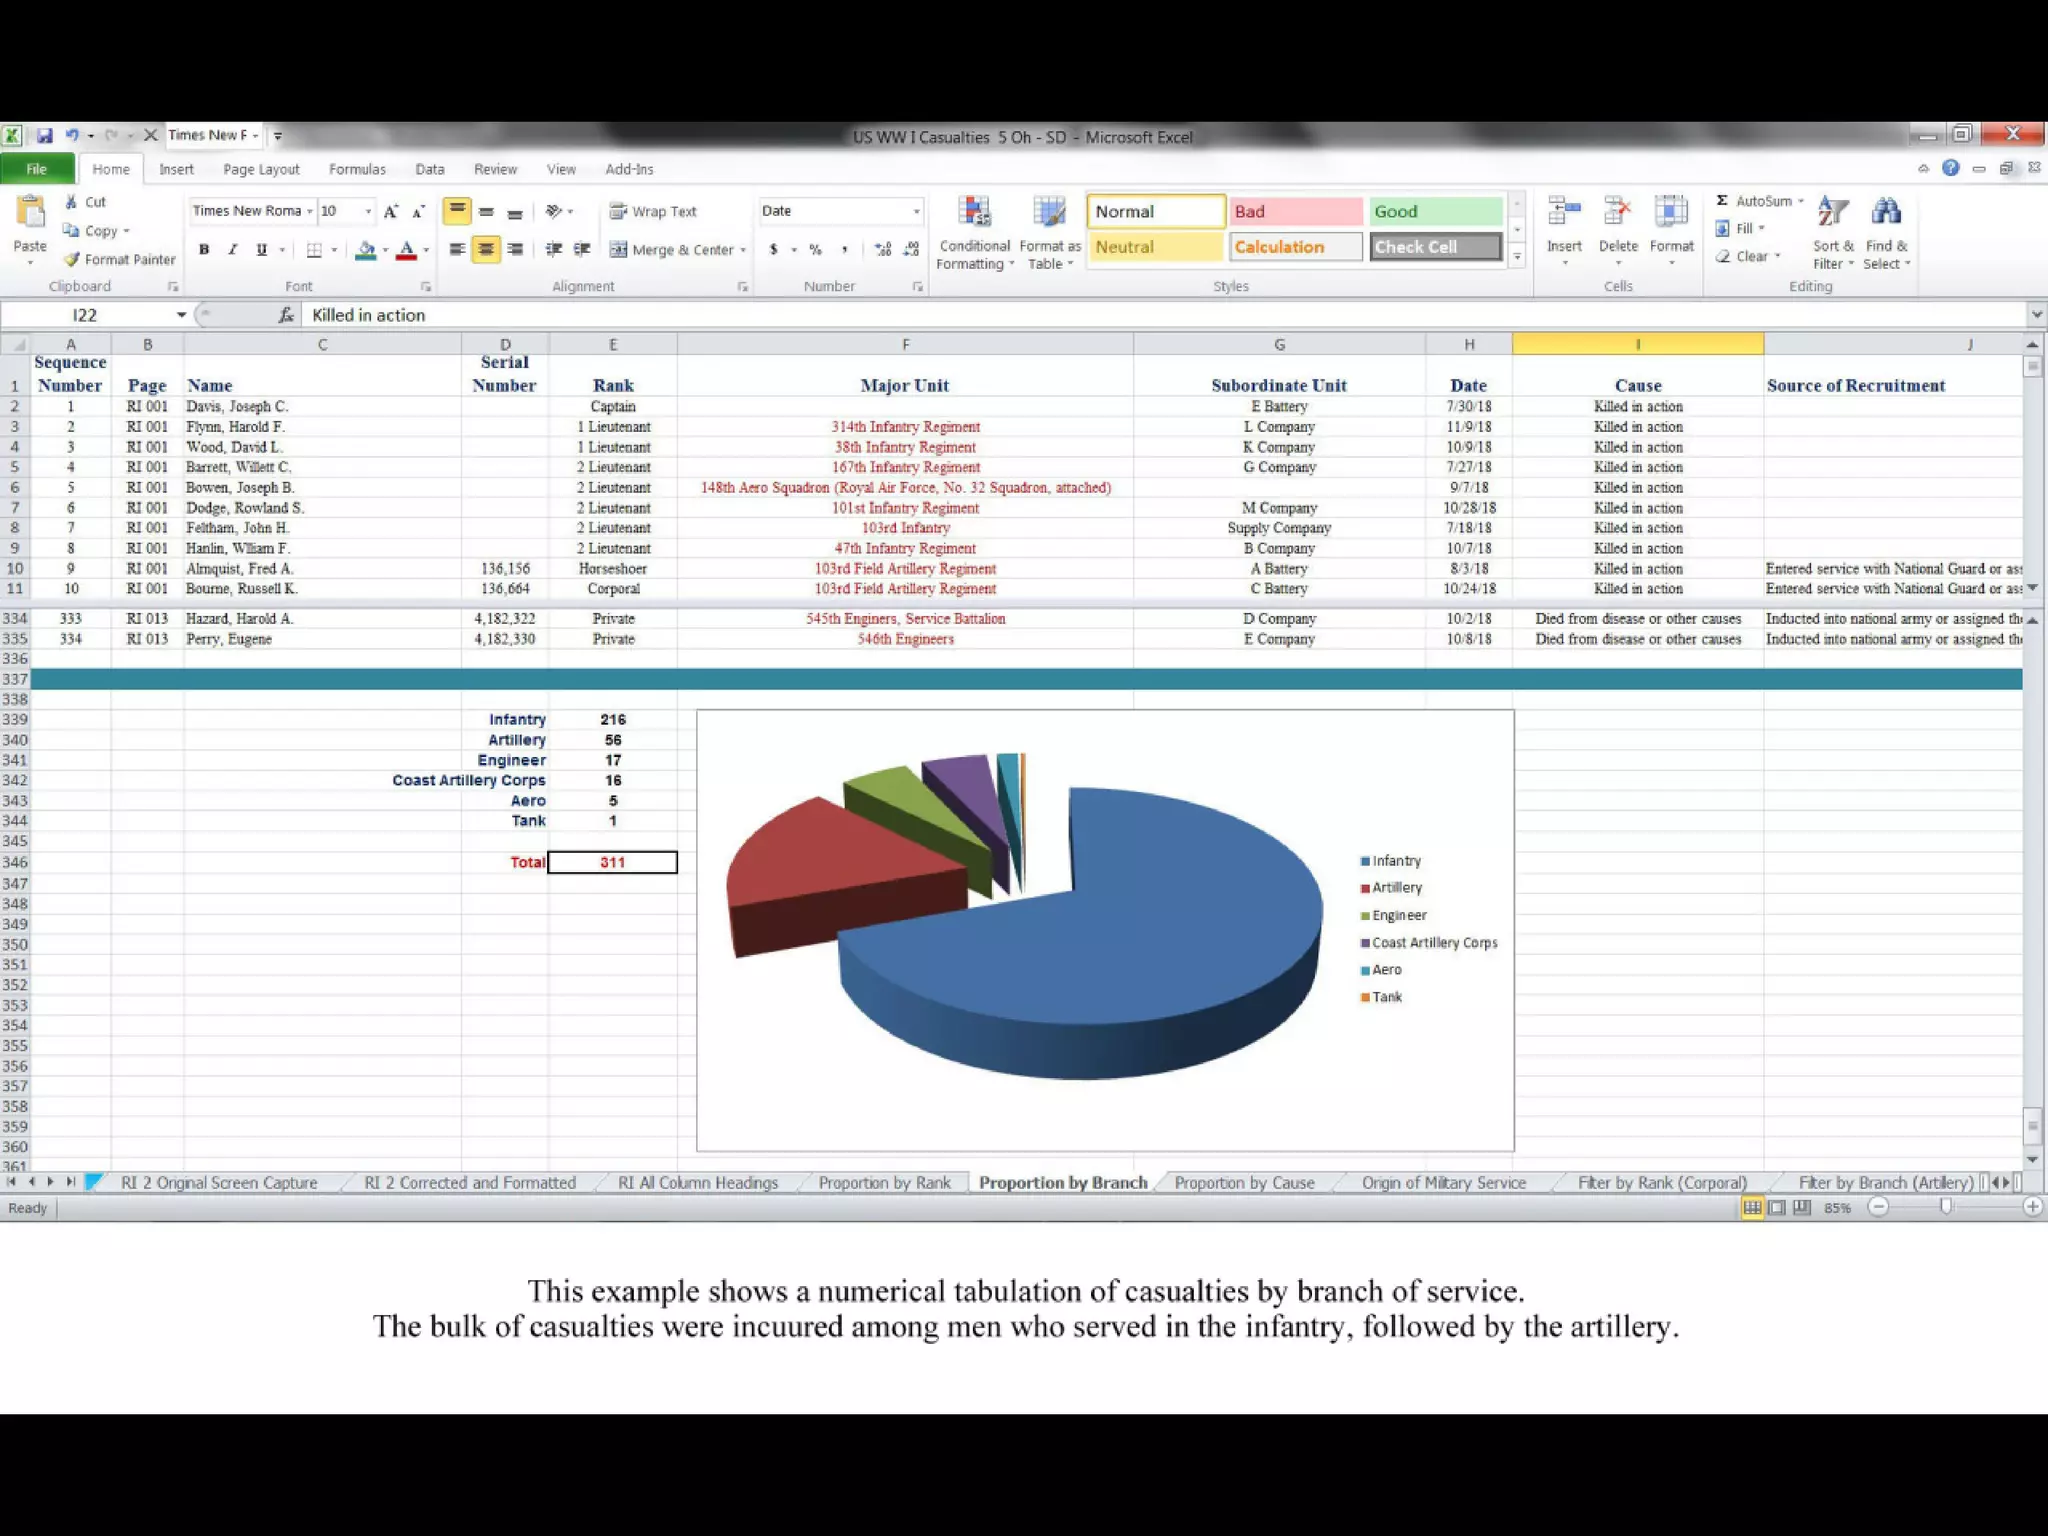The image size is (2048, 1536).
Task: Toggle Bold formatting
Action: click(204, 250)
